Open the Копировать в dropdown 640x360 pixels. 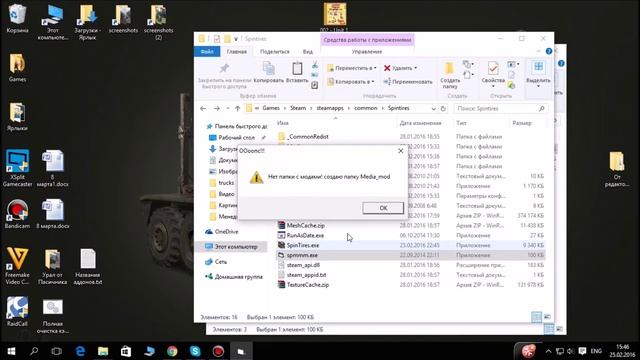(351, 82)
